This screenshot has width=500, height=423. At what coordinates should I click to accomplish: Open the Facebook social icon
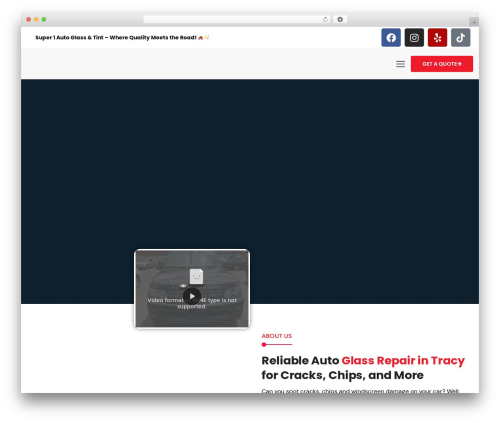point(391,38)
